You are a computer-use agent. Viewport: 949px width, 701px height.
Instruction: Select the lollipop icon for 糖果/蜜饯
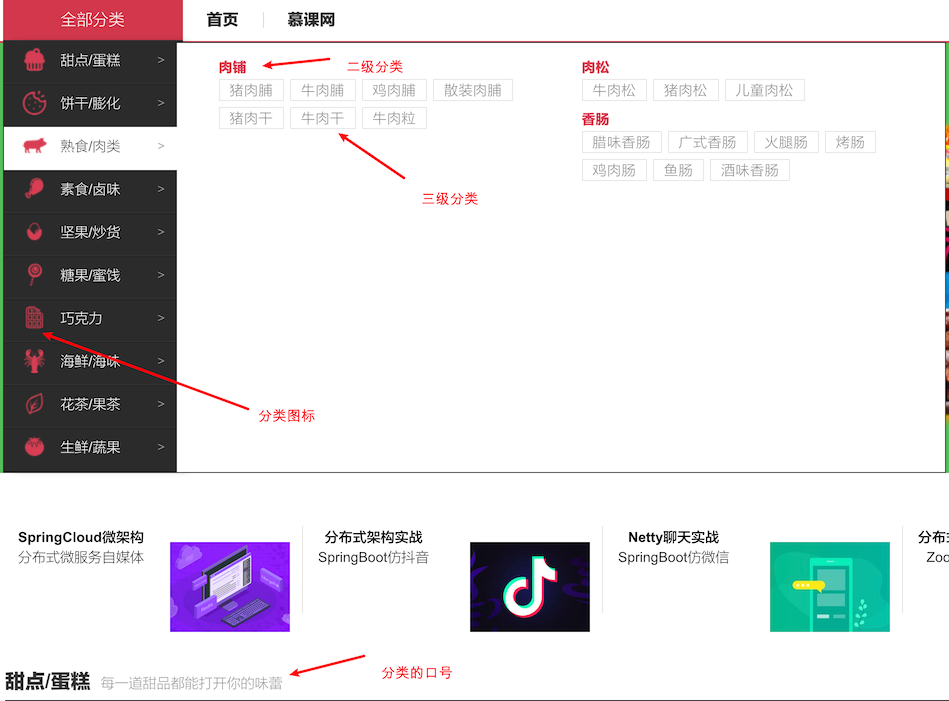coord(34,275)
